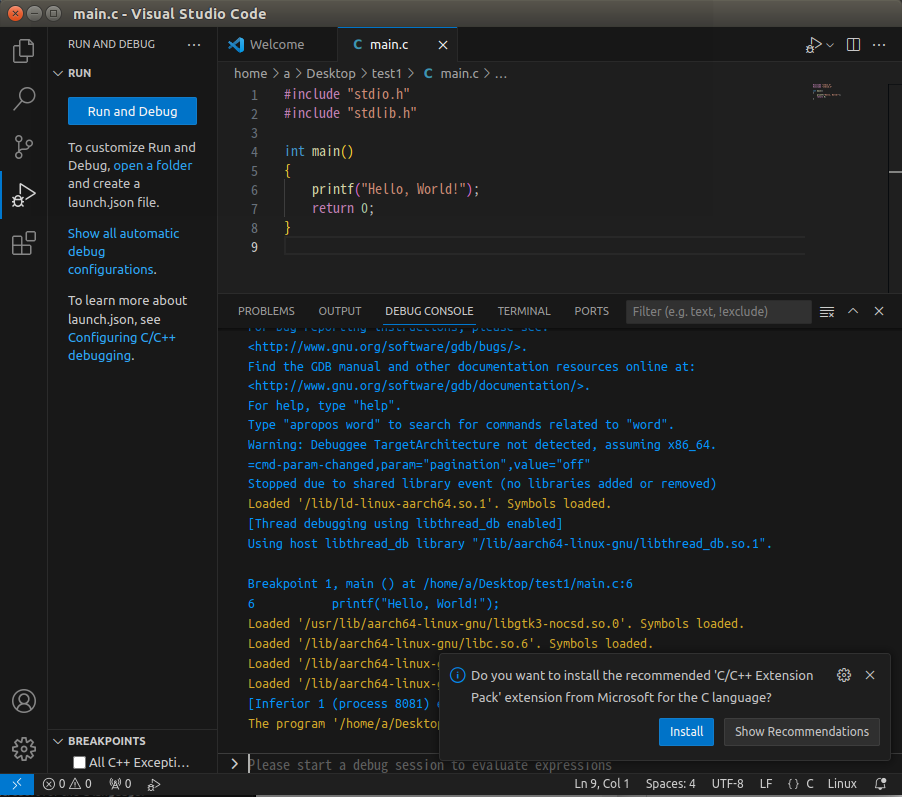Open editor more actions ellipsis
902x797 pixels.
[879, 45]
